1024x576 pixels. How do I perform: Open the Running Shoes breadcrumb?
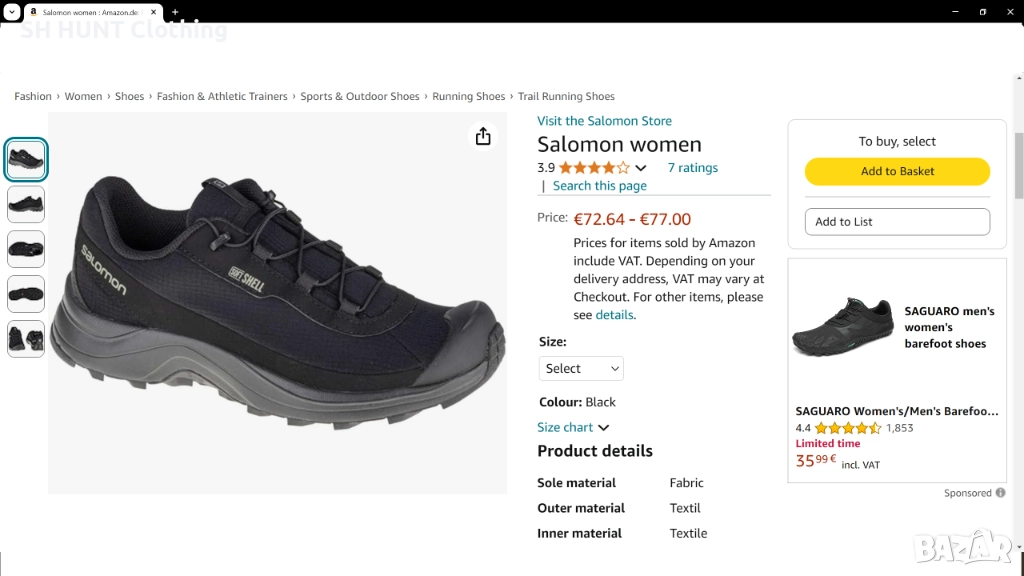tap(468, 96)
